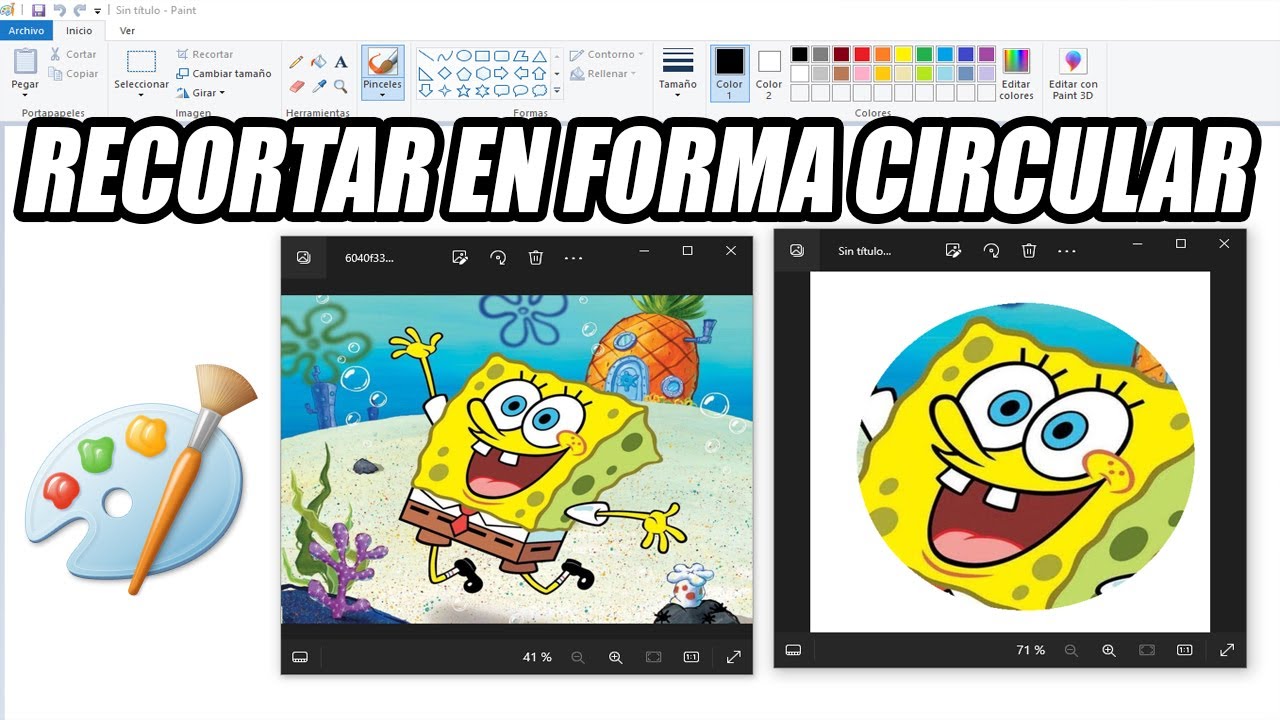Click Editar con Paint 3D
Screen dimensions: 1280x720
[1073, 74]
